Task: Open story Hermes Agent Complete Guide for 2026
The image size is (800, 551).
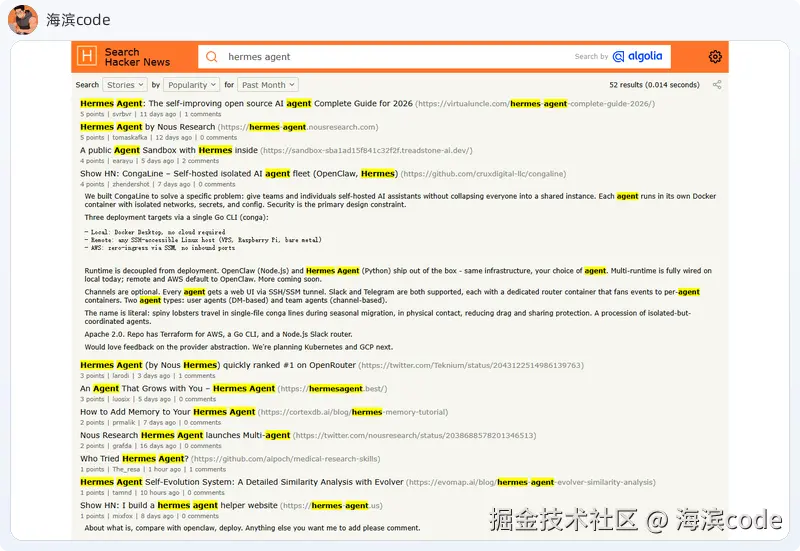Action: click(x=246, y=103)
